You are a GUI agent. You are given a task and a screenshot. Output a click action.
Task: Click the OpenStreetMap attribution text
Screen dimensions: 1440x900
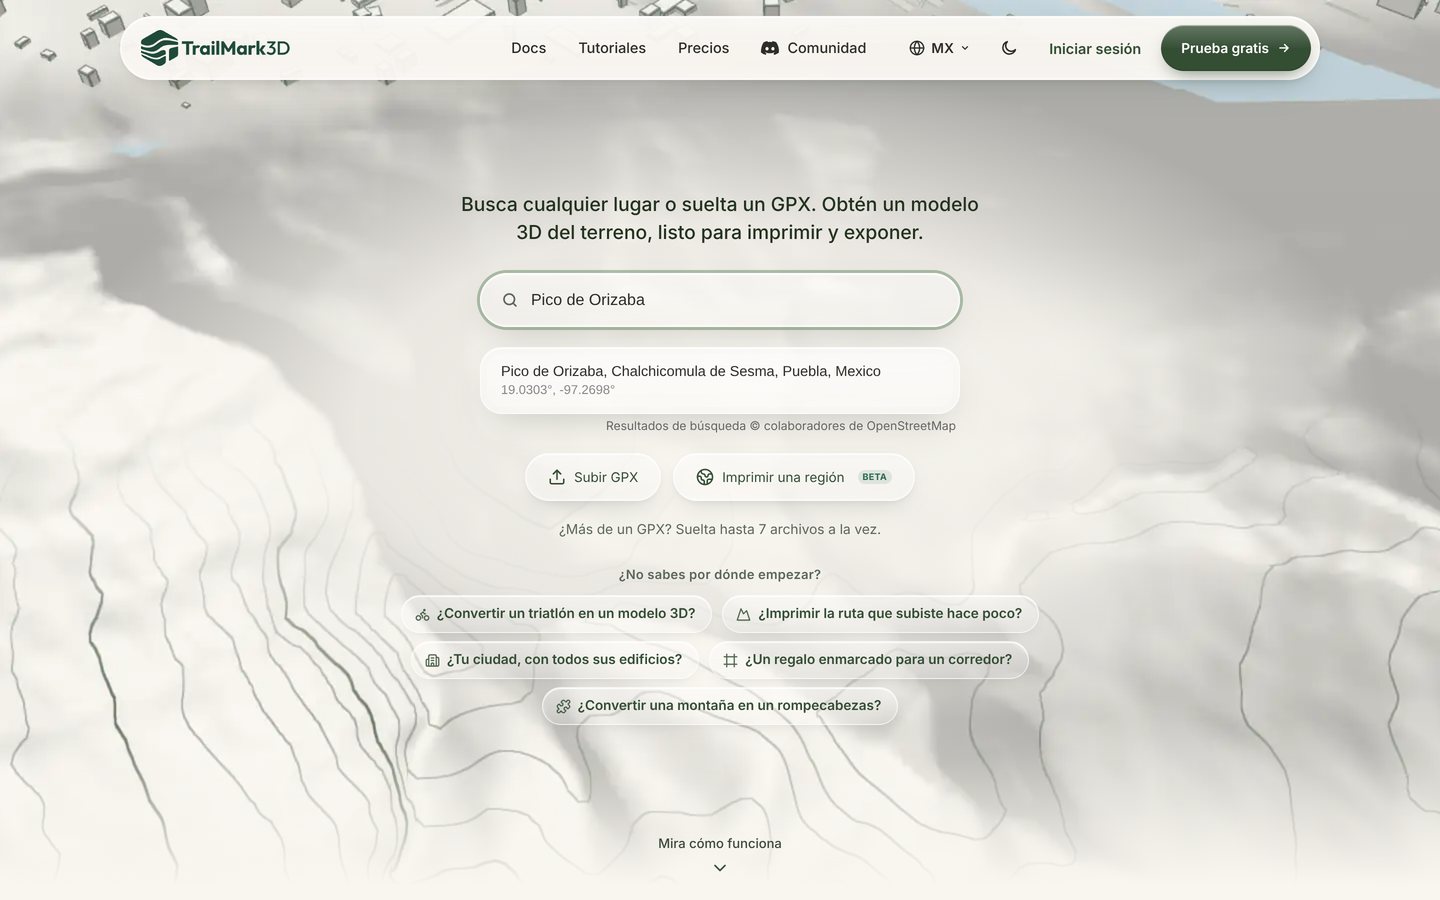click(781, 426)
